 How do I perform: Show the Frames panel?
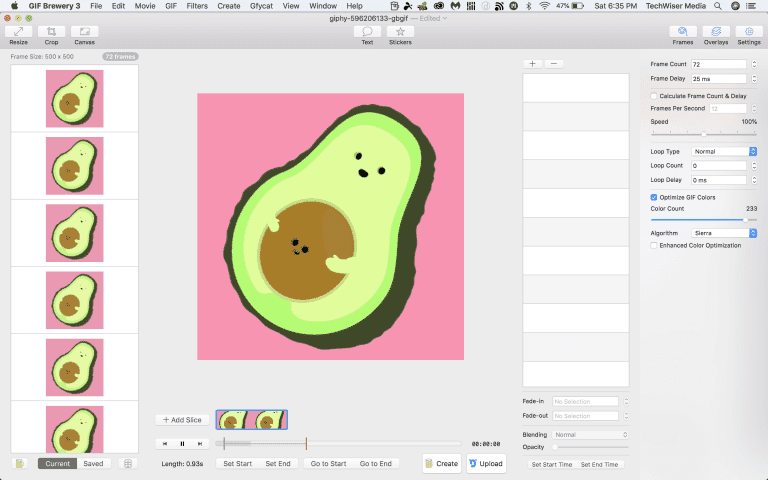[x=682, y=33]
